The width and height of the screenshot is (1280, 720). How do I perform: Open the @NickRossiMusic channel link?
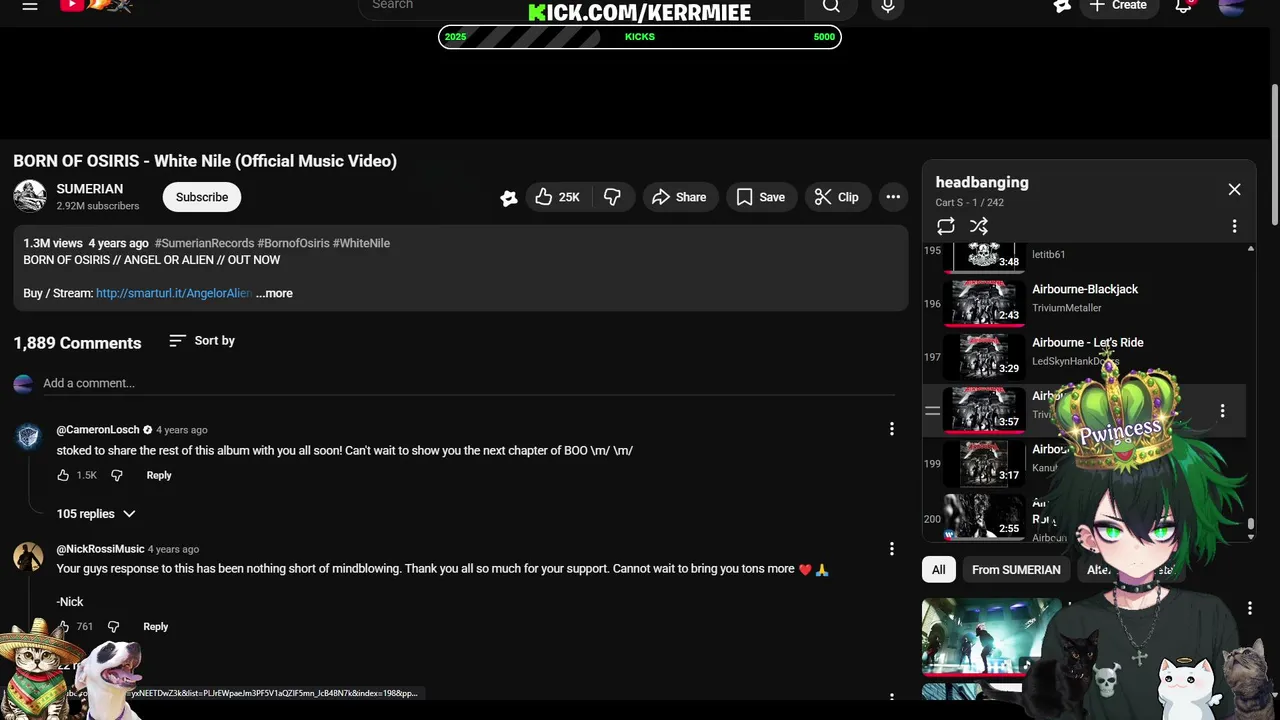[x=100, y=549]
